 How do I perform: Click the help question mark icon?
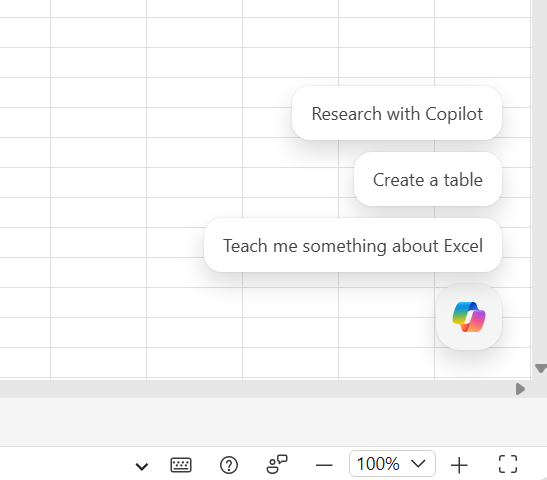[x=229, y=465]
